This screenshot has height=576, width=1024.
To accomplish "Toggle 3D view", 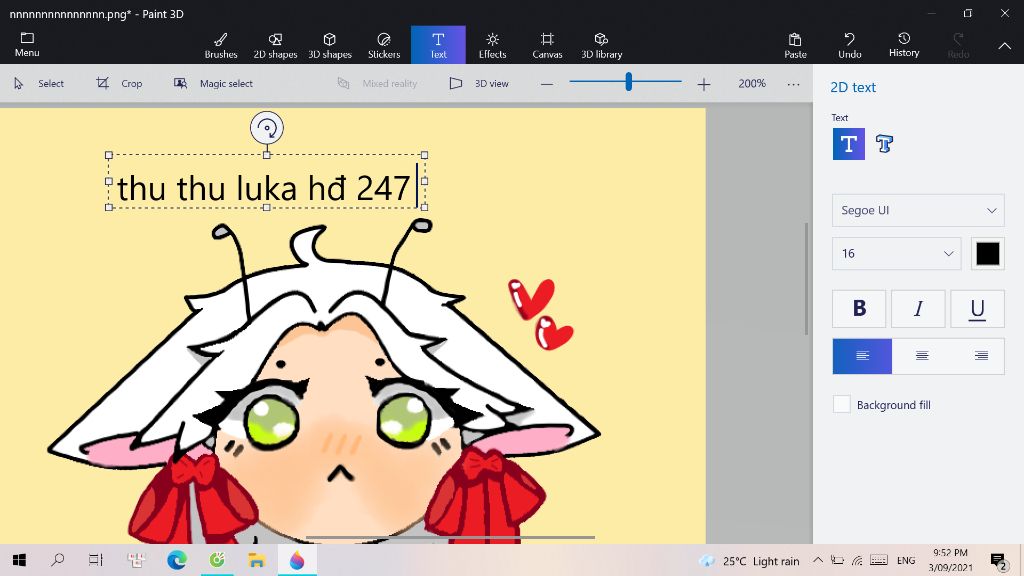I will click(479, 84).
